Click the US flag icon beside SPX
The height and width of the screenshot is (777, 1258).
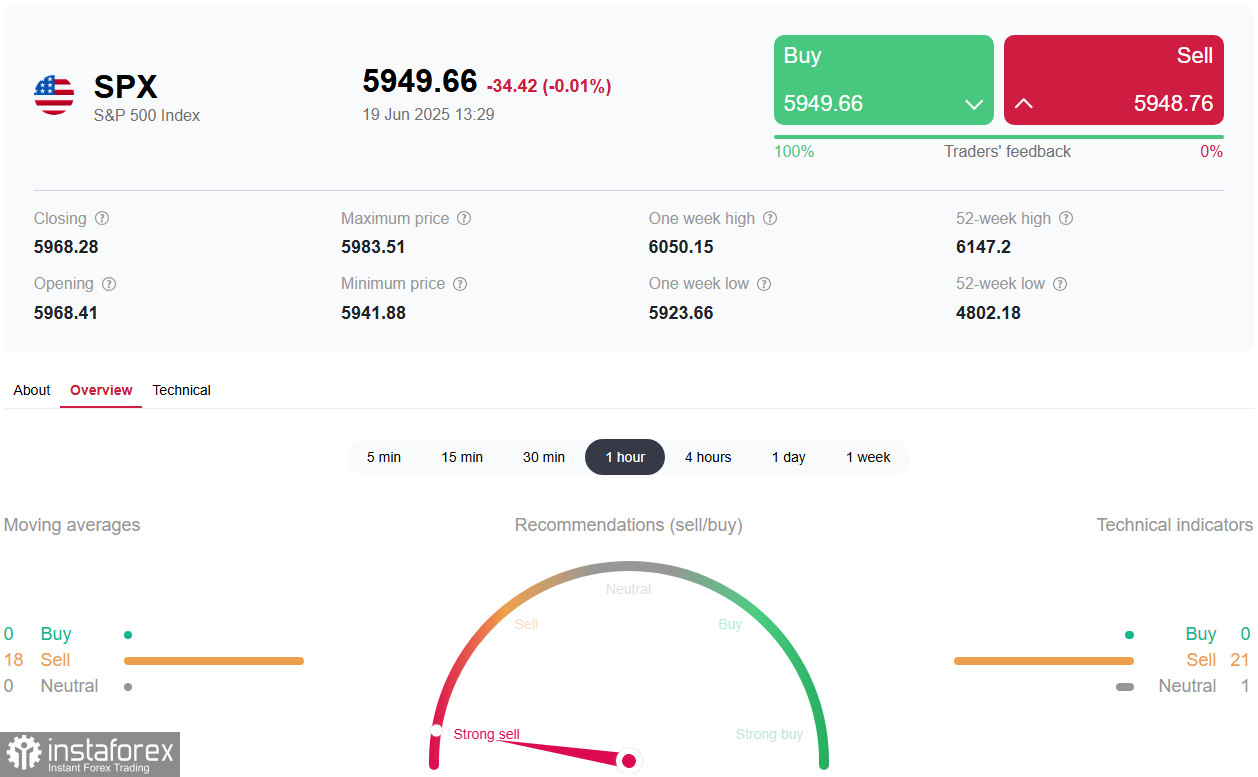pos(54,95)
